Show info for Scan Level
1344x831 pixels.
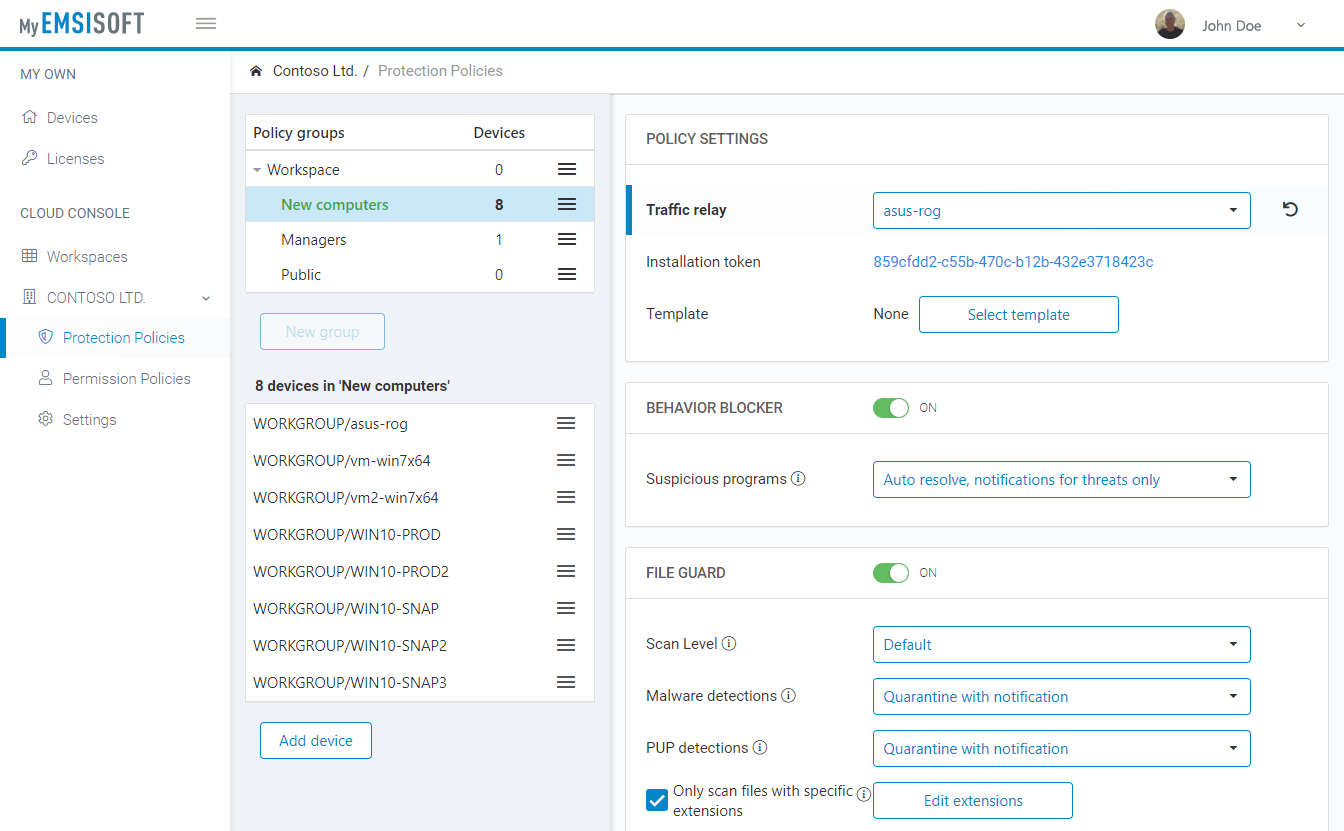coord(729,644)
